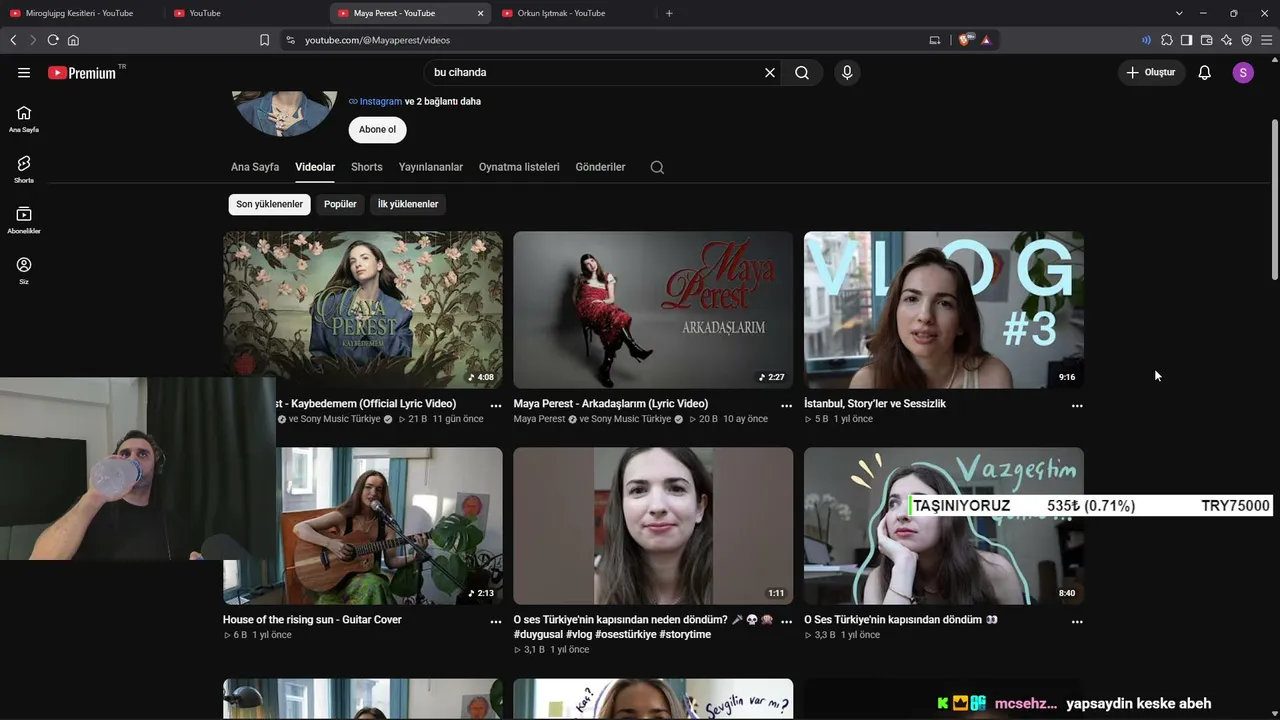Open Arkadaşlarım (Lyric Video) title link
Viewport: 1280px width, 720px height.
click(611, 404)
